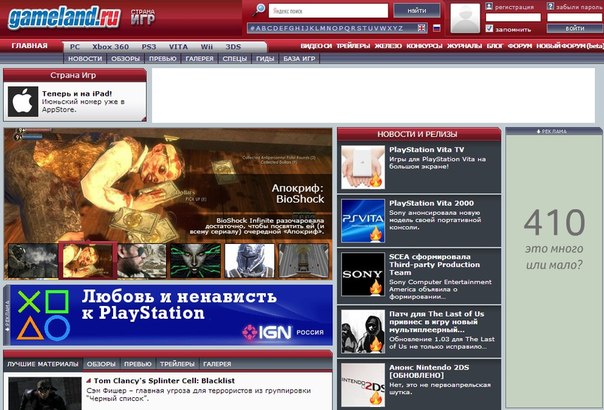Open the ОБЗОРЫ item in the submenu bar
This screenshot has height=410, width=604.
point(125,59)
